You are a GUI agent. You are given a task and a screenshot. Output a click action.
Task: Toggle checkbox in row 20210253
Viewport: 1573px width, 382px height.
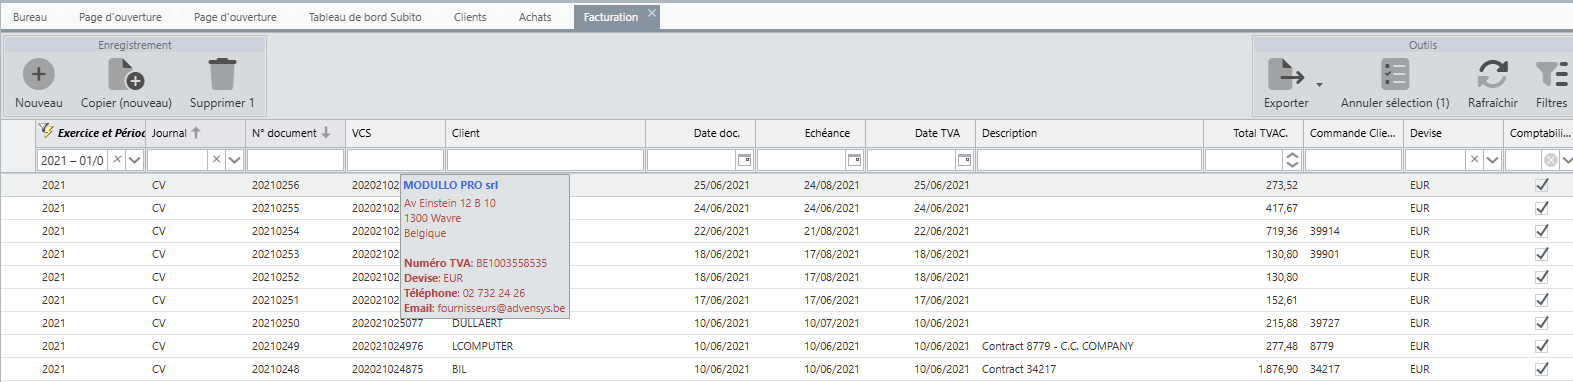coord(1542,254)
